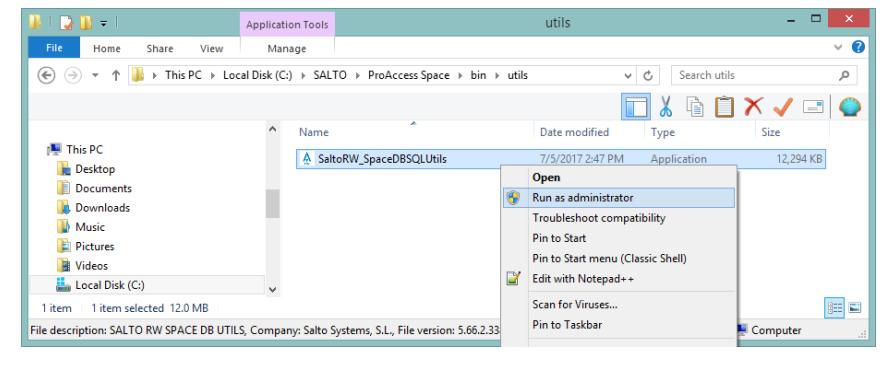Open Downloads in navigation pane
894x368 pixels.
click(102, 208)
